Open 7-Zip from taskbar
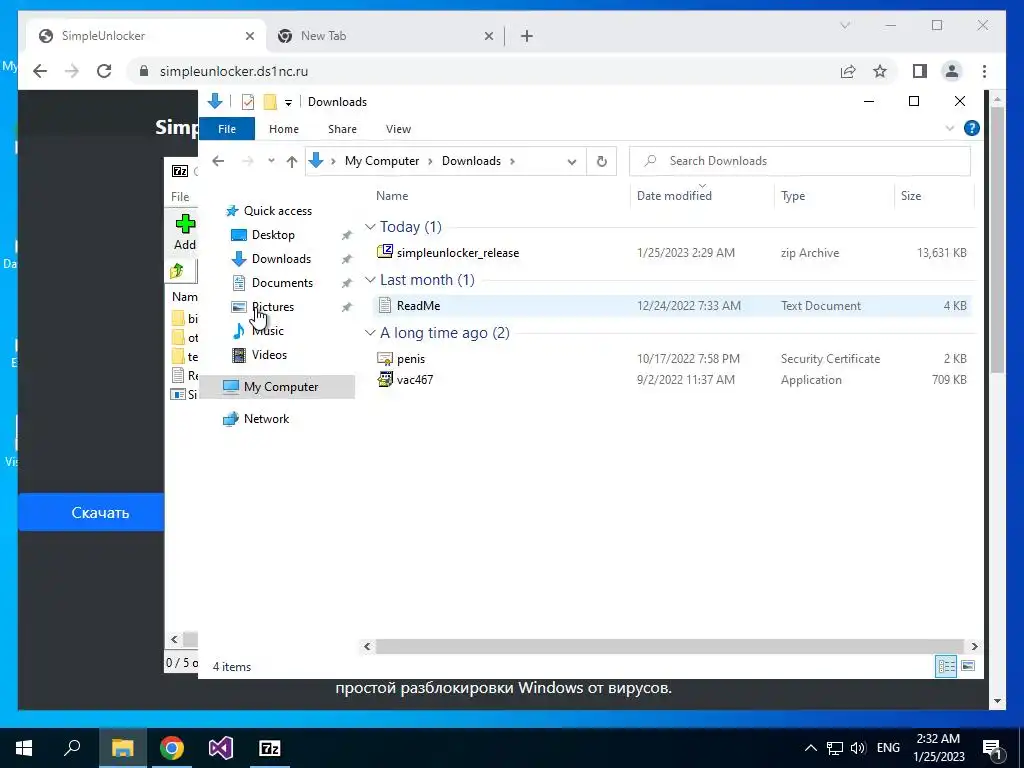 click(x=270, y=748)
